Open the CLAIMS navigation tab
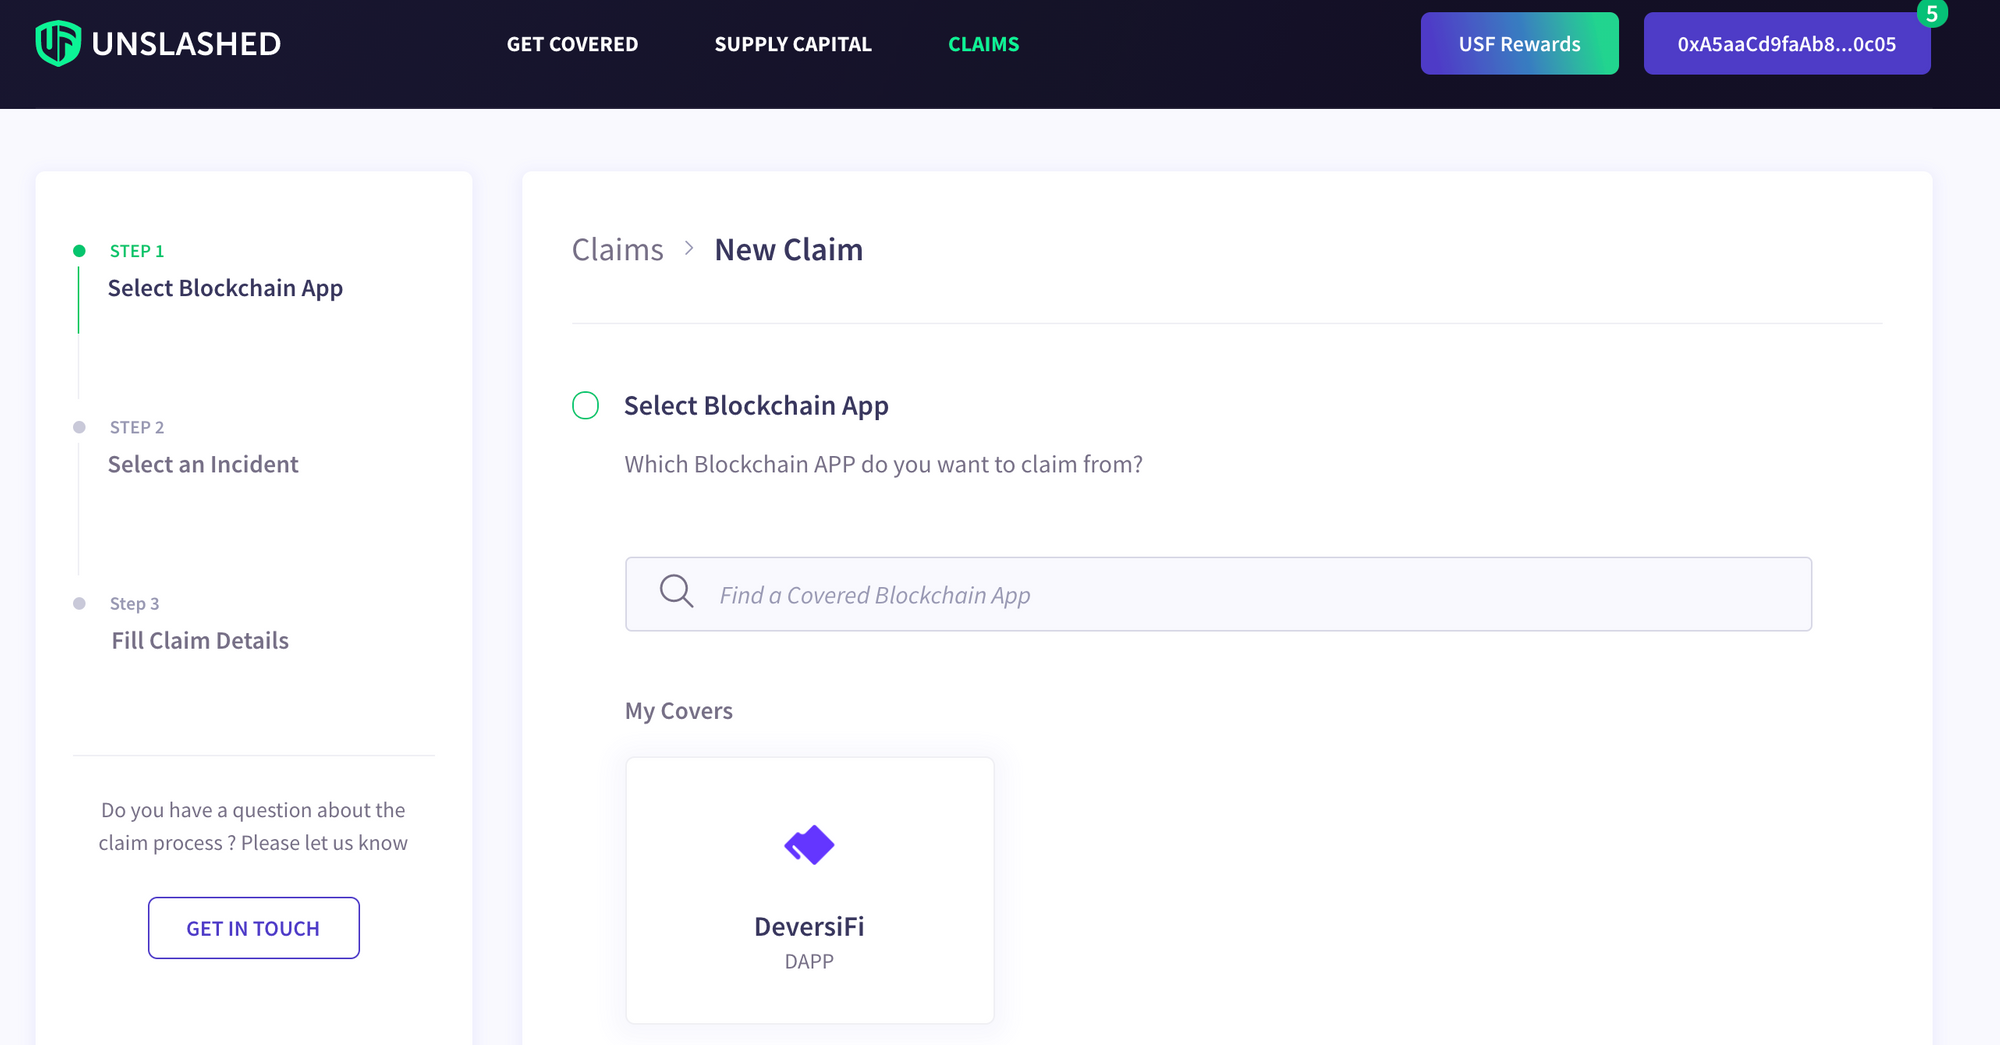Image resolution: width=2000 pixels, height=1045 pixels. point(983,44)
